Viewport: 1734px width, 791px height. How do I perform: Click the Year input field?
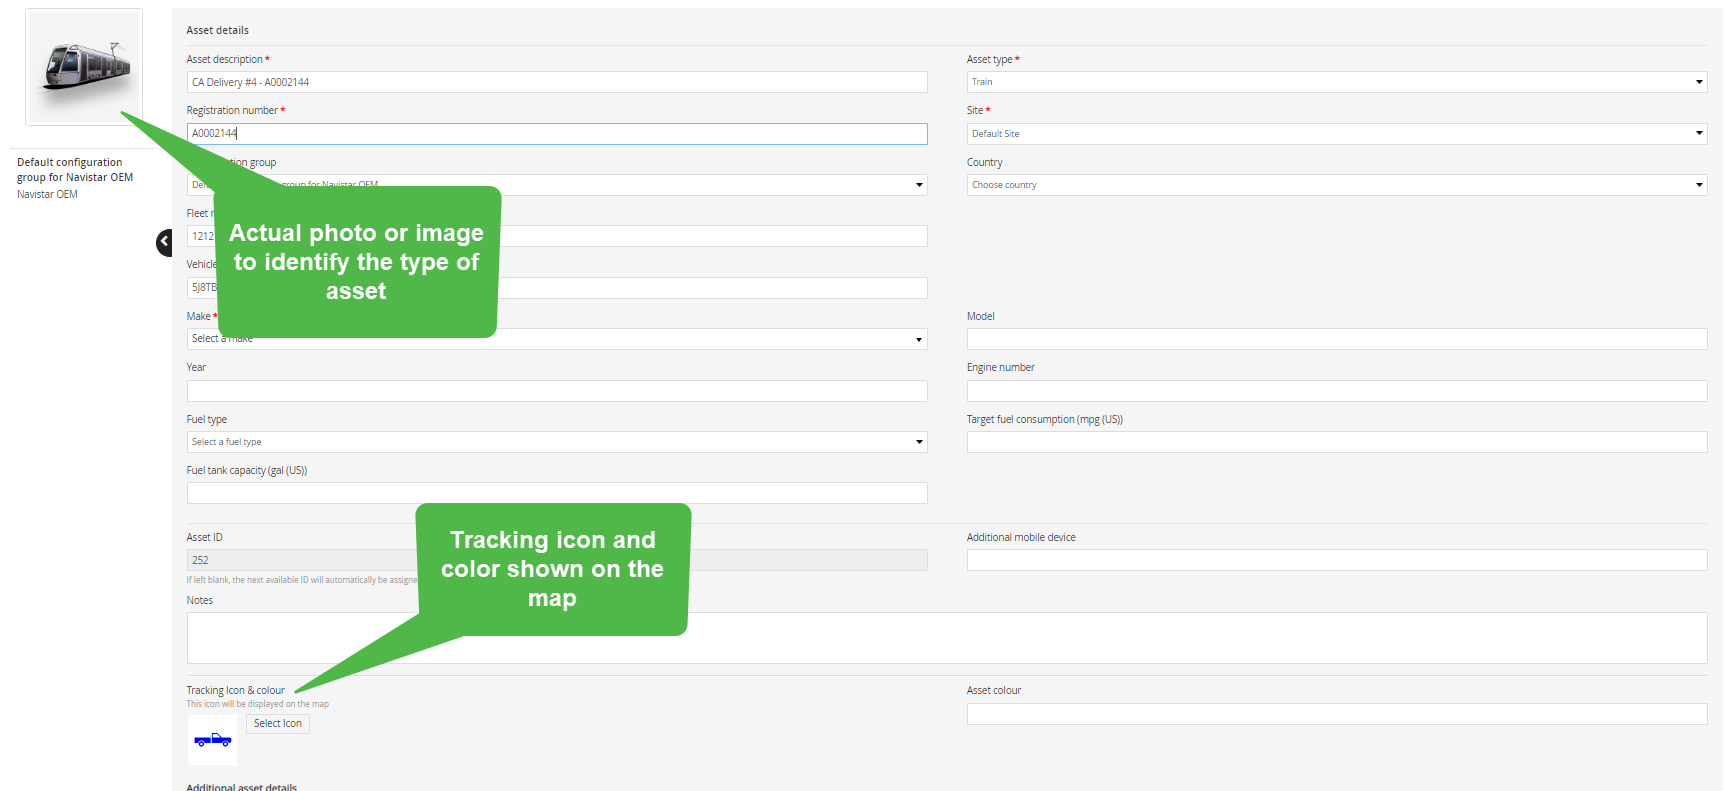(x=557, y=391)
